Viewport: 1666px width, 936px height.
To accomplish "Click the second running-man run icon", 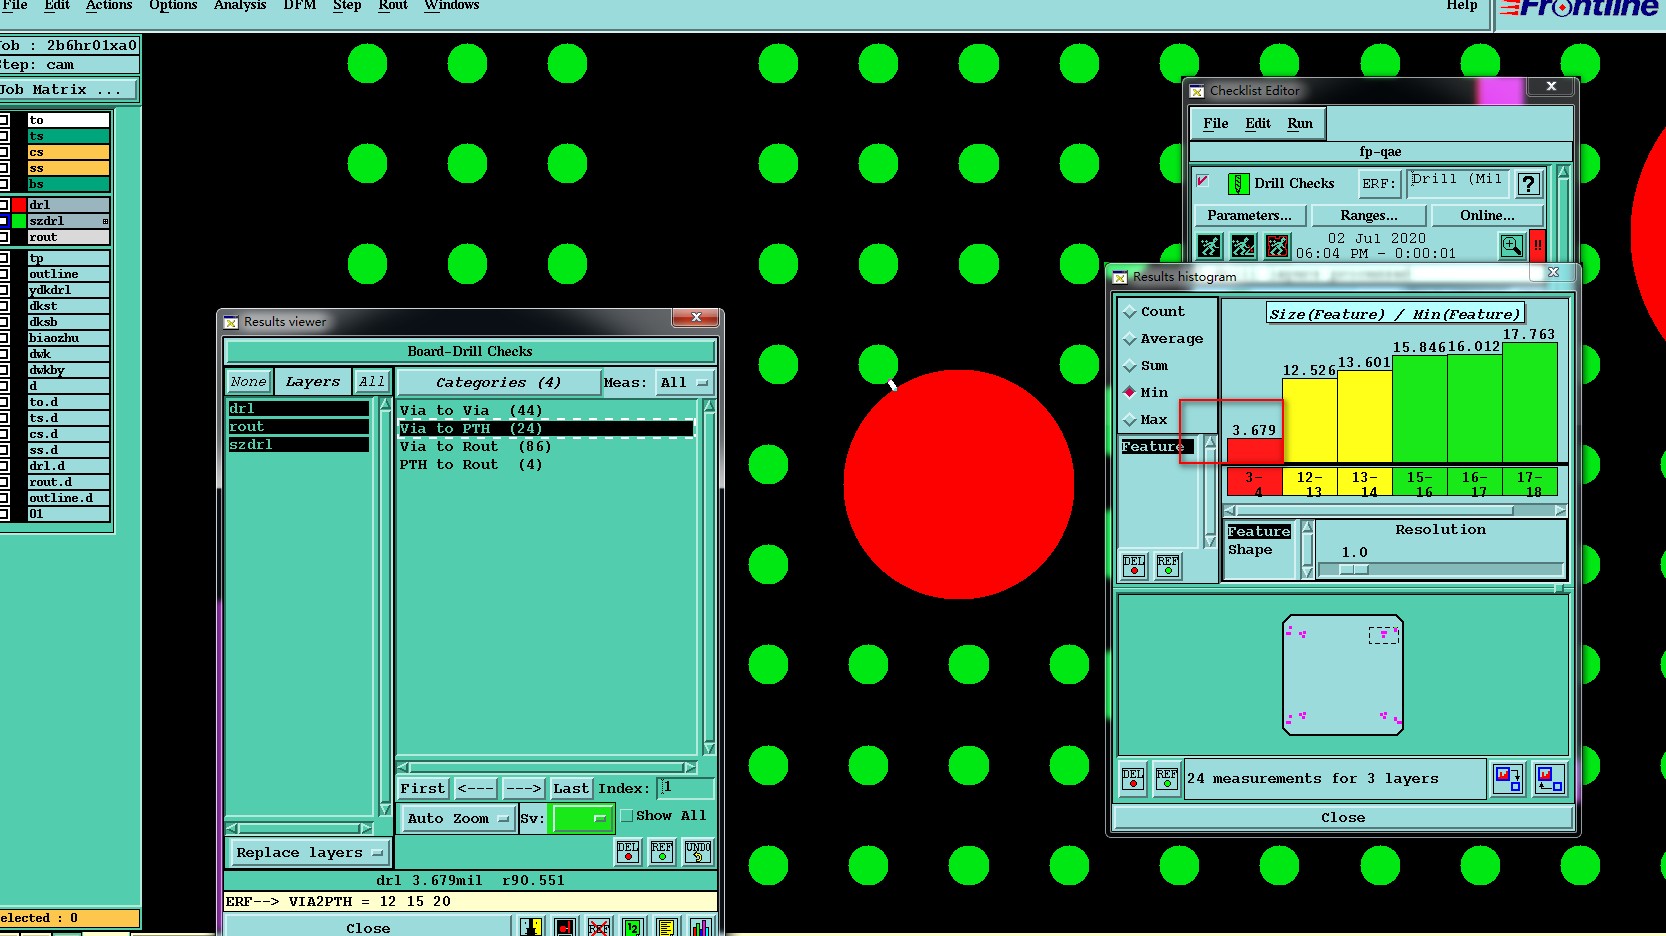I will (1243, 246).
